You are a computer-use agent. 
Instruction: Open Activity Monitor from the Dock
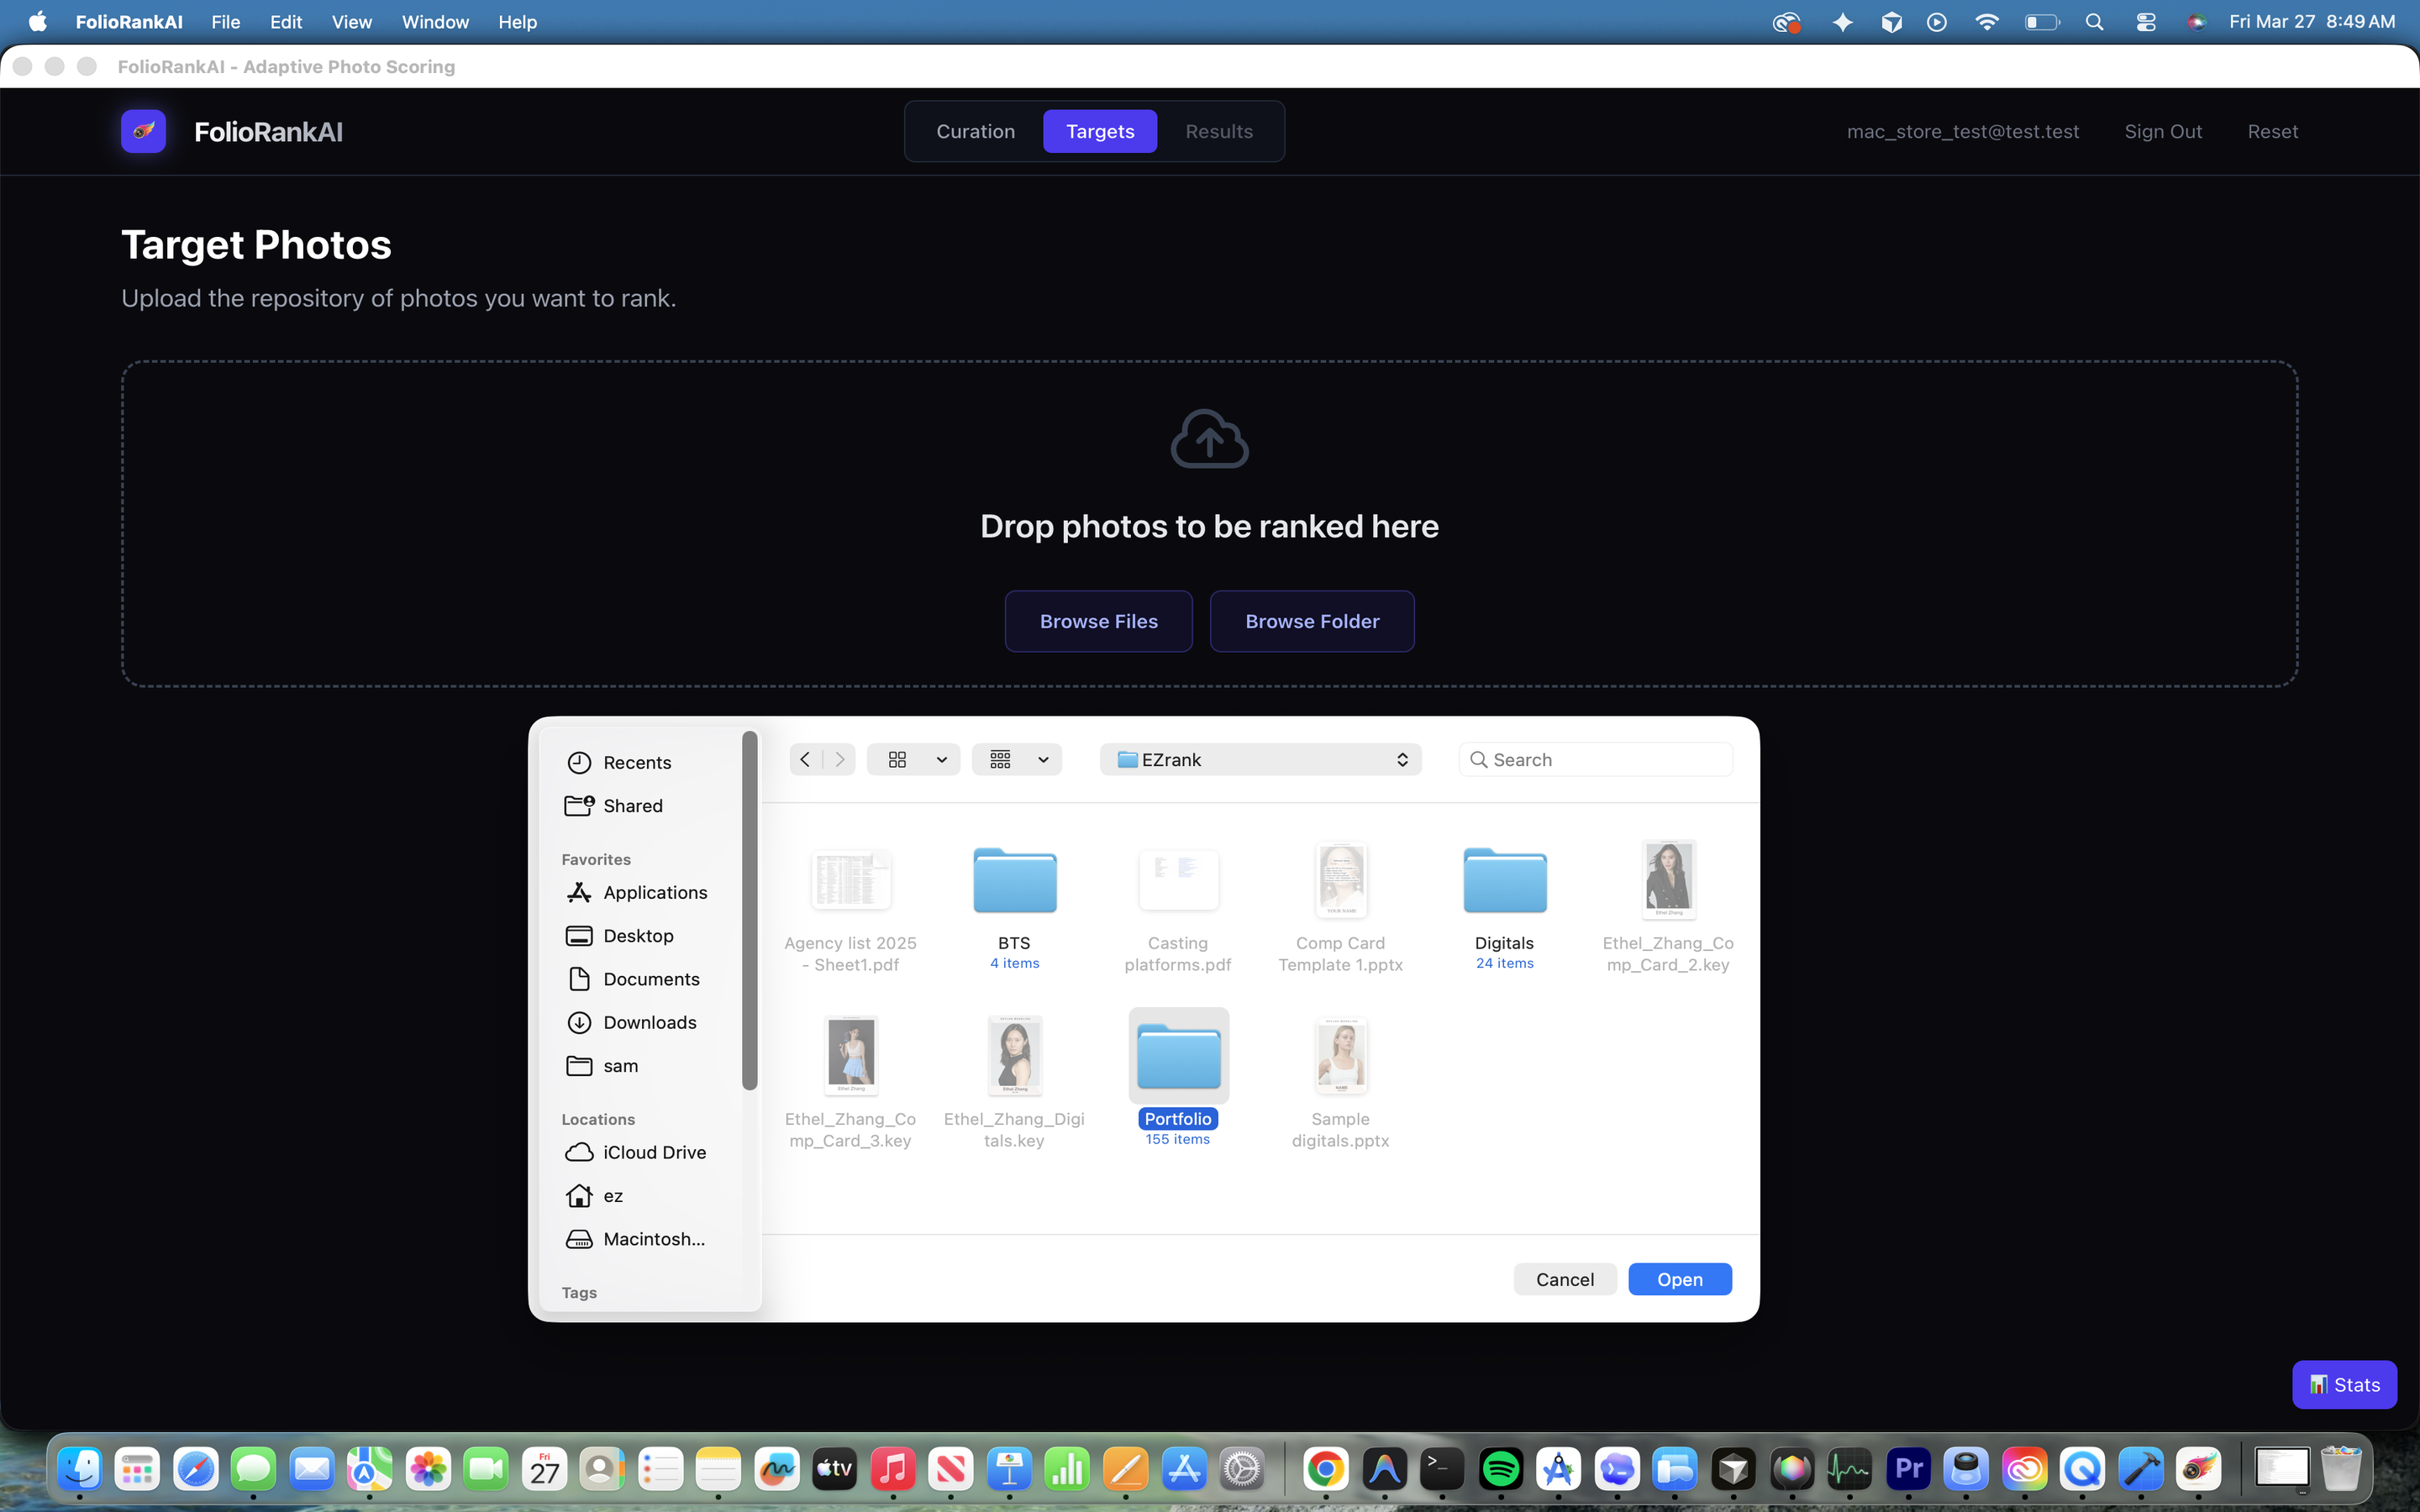coord(1850,1468)
